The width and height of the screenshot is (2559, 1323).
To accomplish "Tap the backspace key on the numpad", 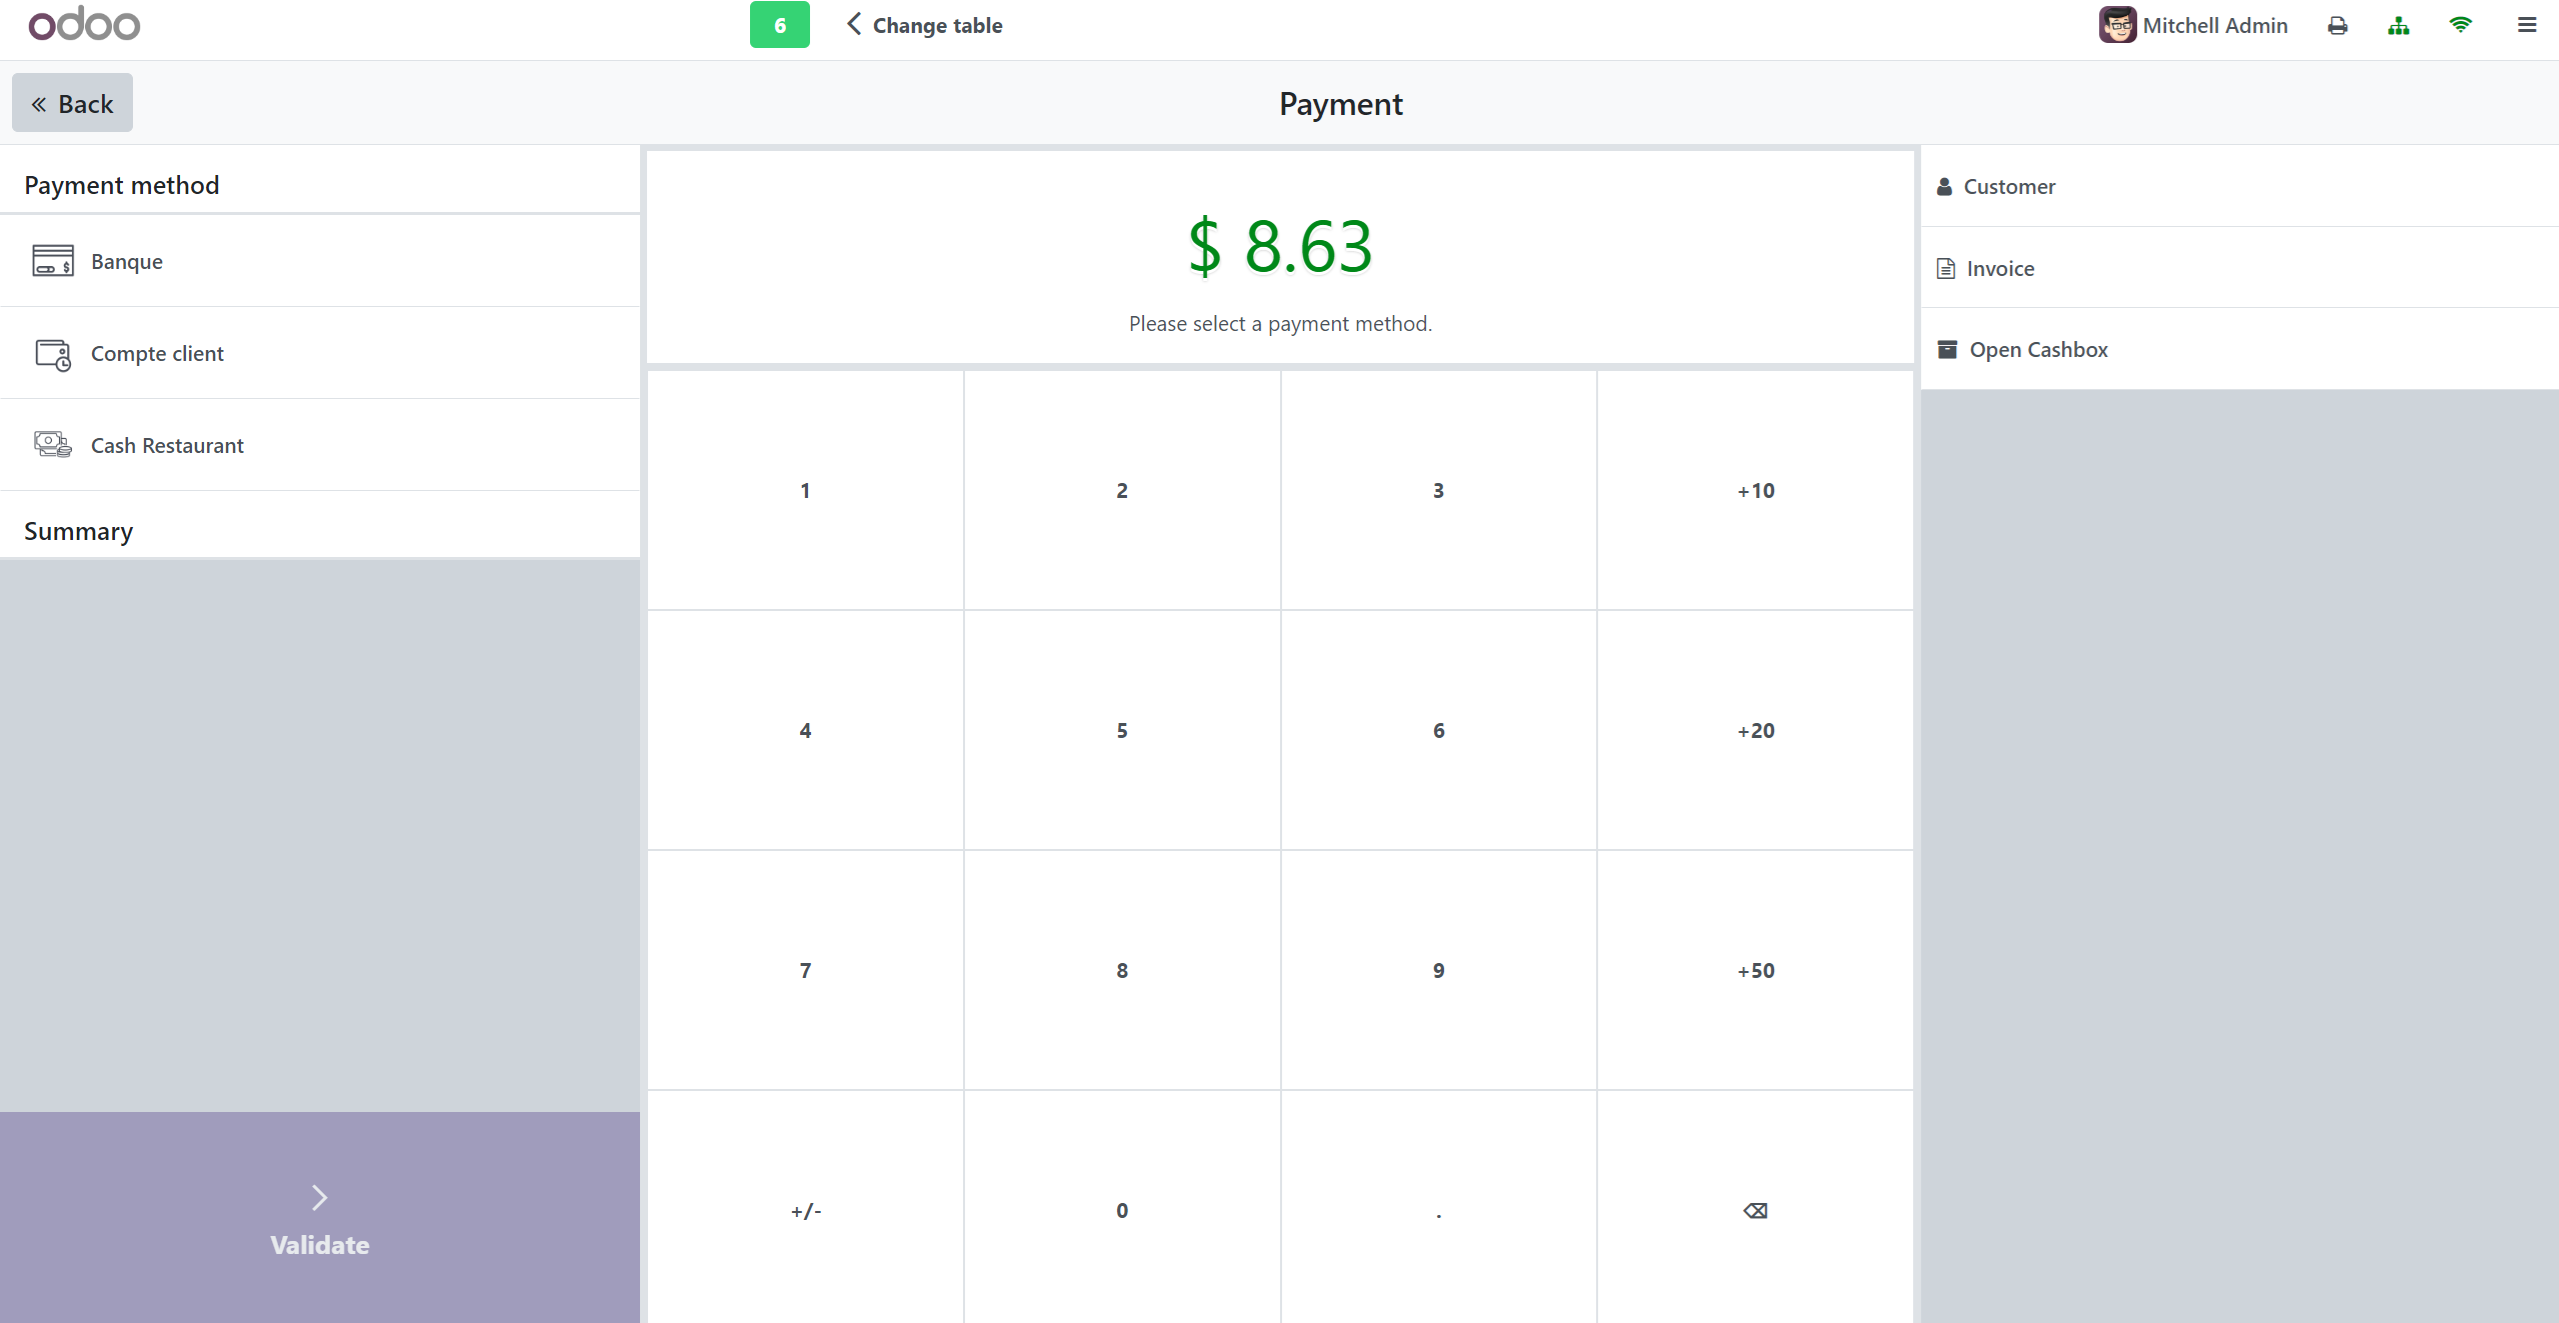I will point(1755,1209).
